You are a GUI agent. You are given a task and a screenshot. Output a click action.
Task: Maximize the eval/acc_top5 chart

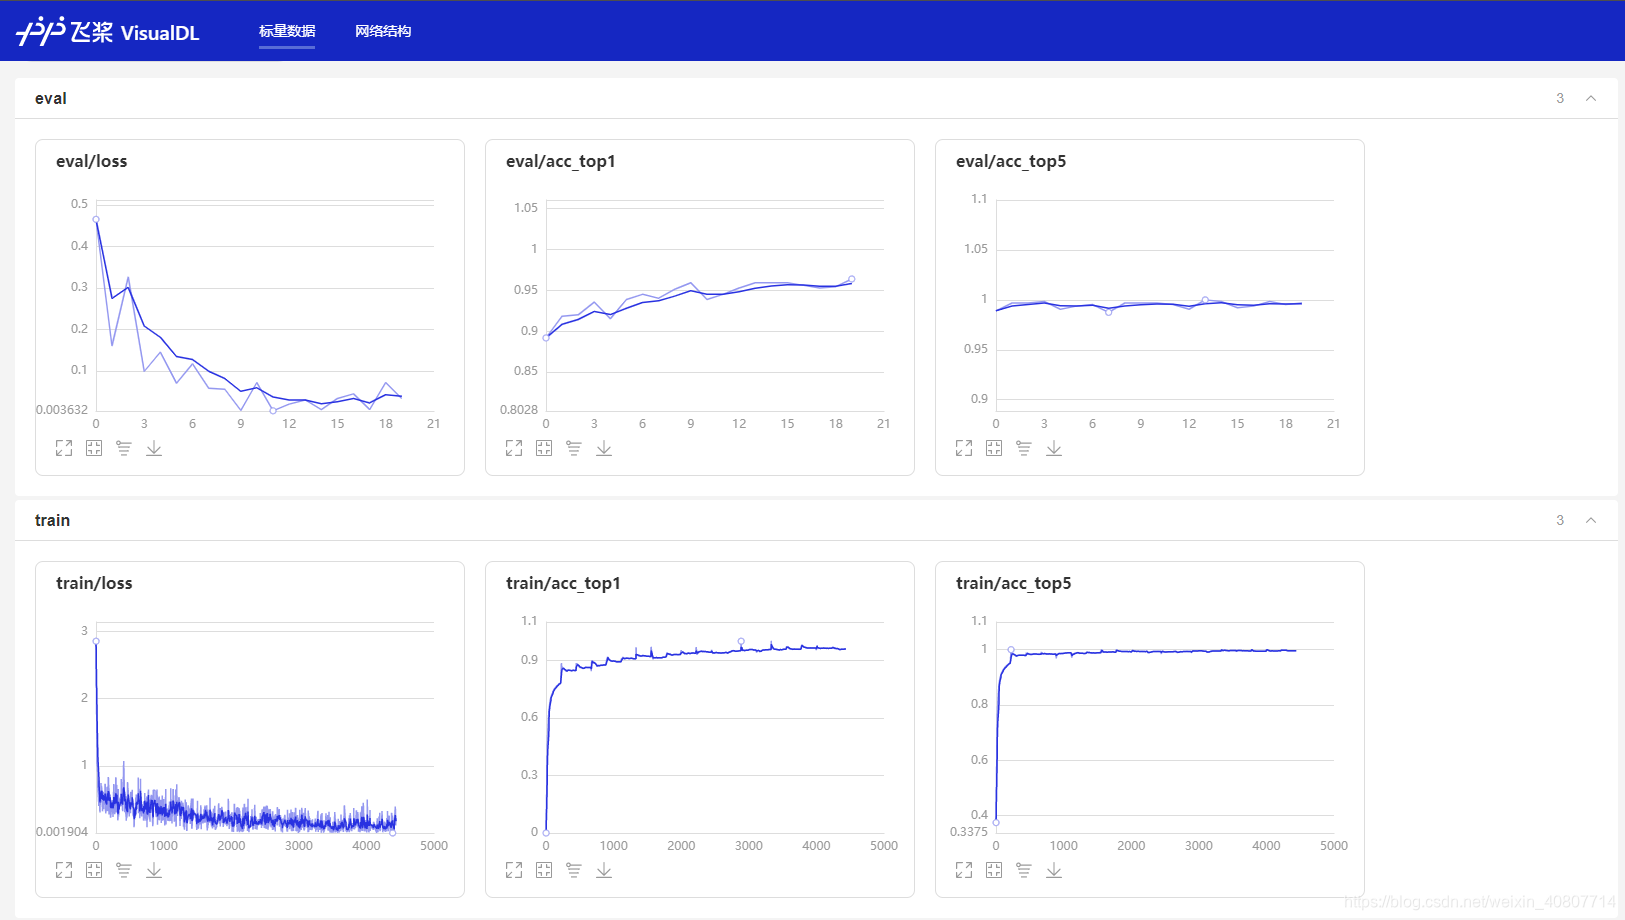point(964,448)
